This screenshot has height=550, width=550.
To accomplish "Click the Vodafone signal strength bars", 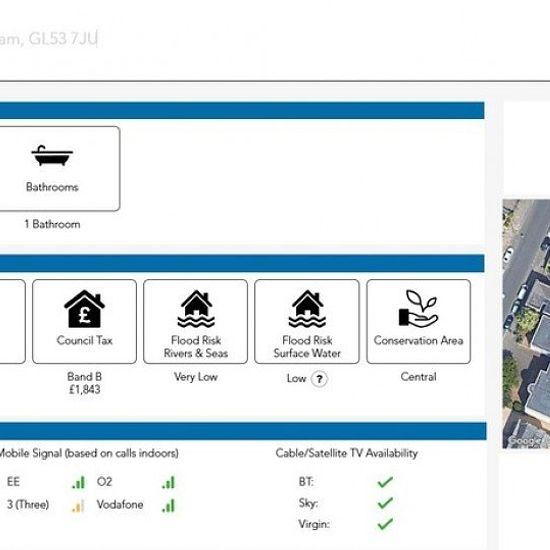I will pyautogui.click(x=168, y=505).
